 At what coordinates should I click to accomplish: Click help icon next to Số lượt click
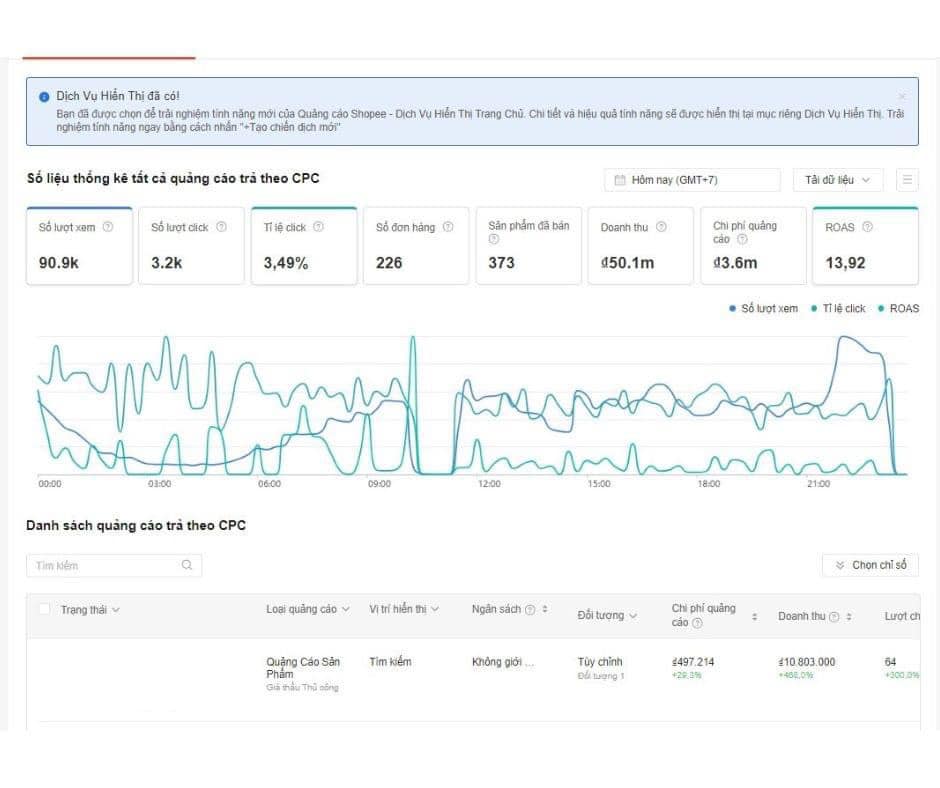tap(221, 227)
